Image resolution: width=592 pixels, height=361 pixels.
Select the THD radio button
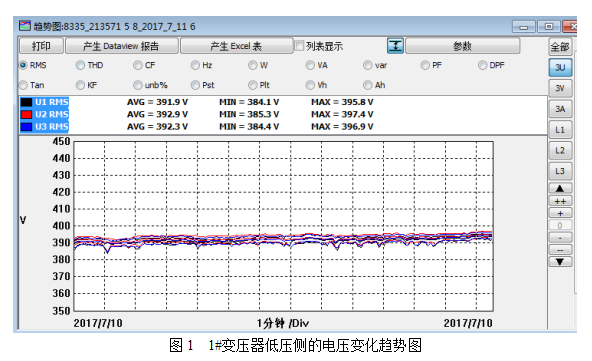click(x=80, y=65)
